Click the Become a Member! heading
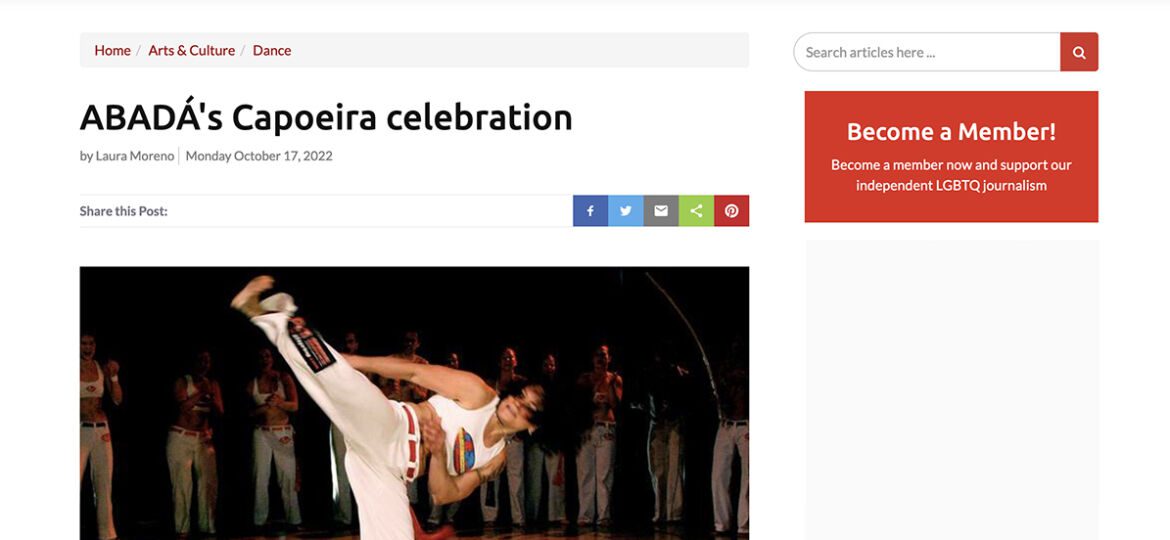The height and width of the screenshot is (540, 1170). pos(951,132)
